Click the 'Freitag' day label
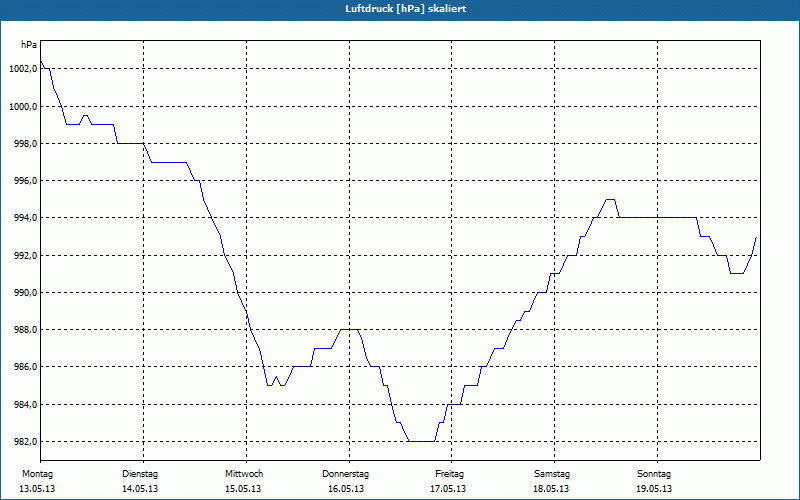The width and height of the screenshot is (800, 500). coord(449,474)
